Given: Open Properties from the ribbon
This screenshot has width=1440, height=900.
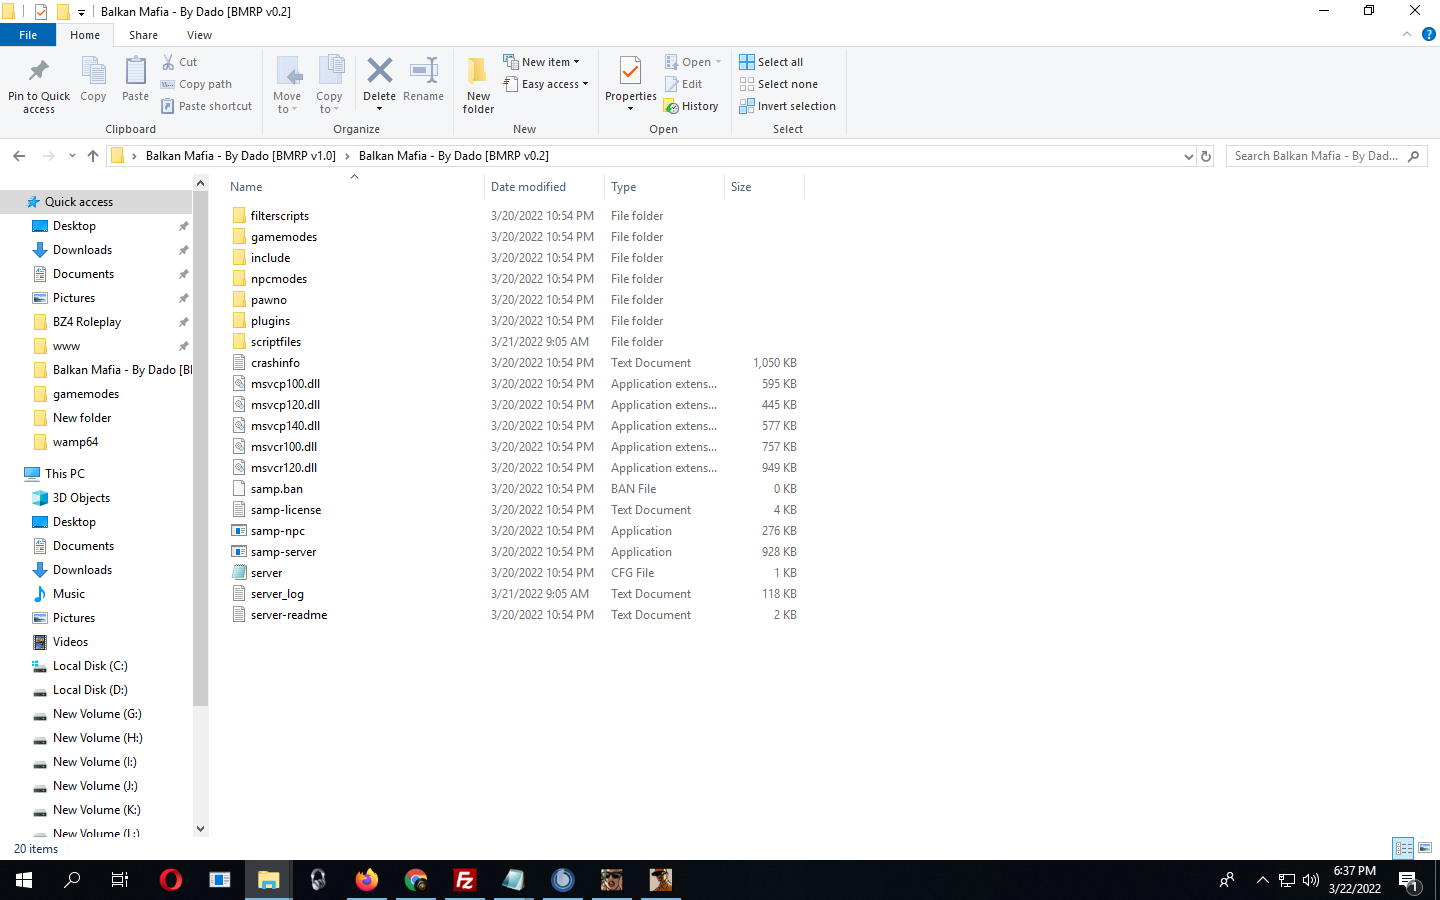Looking at the screenshot, I should point(630,72).
